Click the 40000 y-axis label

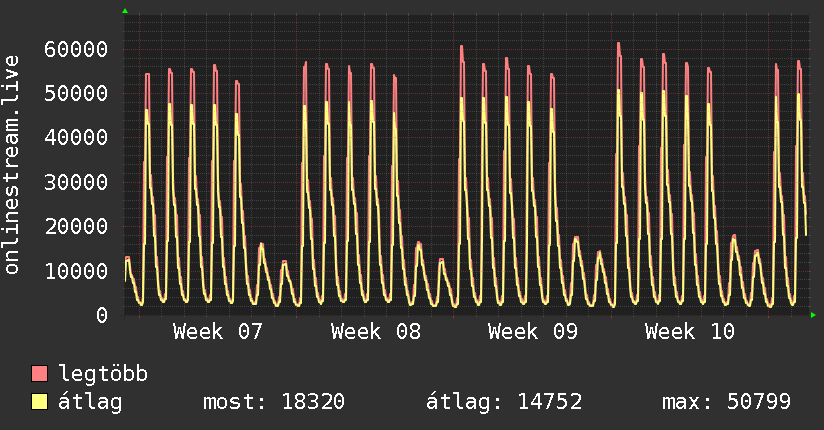(x=76, y=138)
